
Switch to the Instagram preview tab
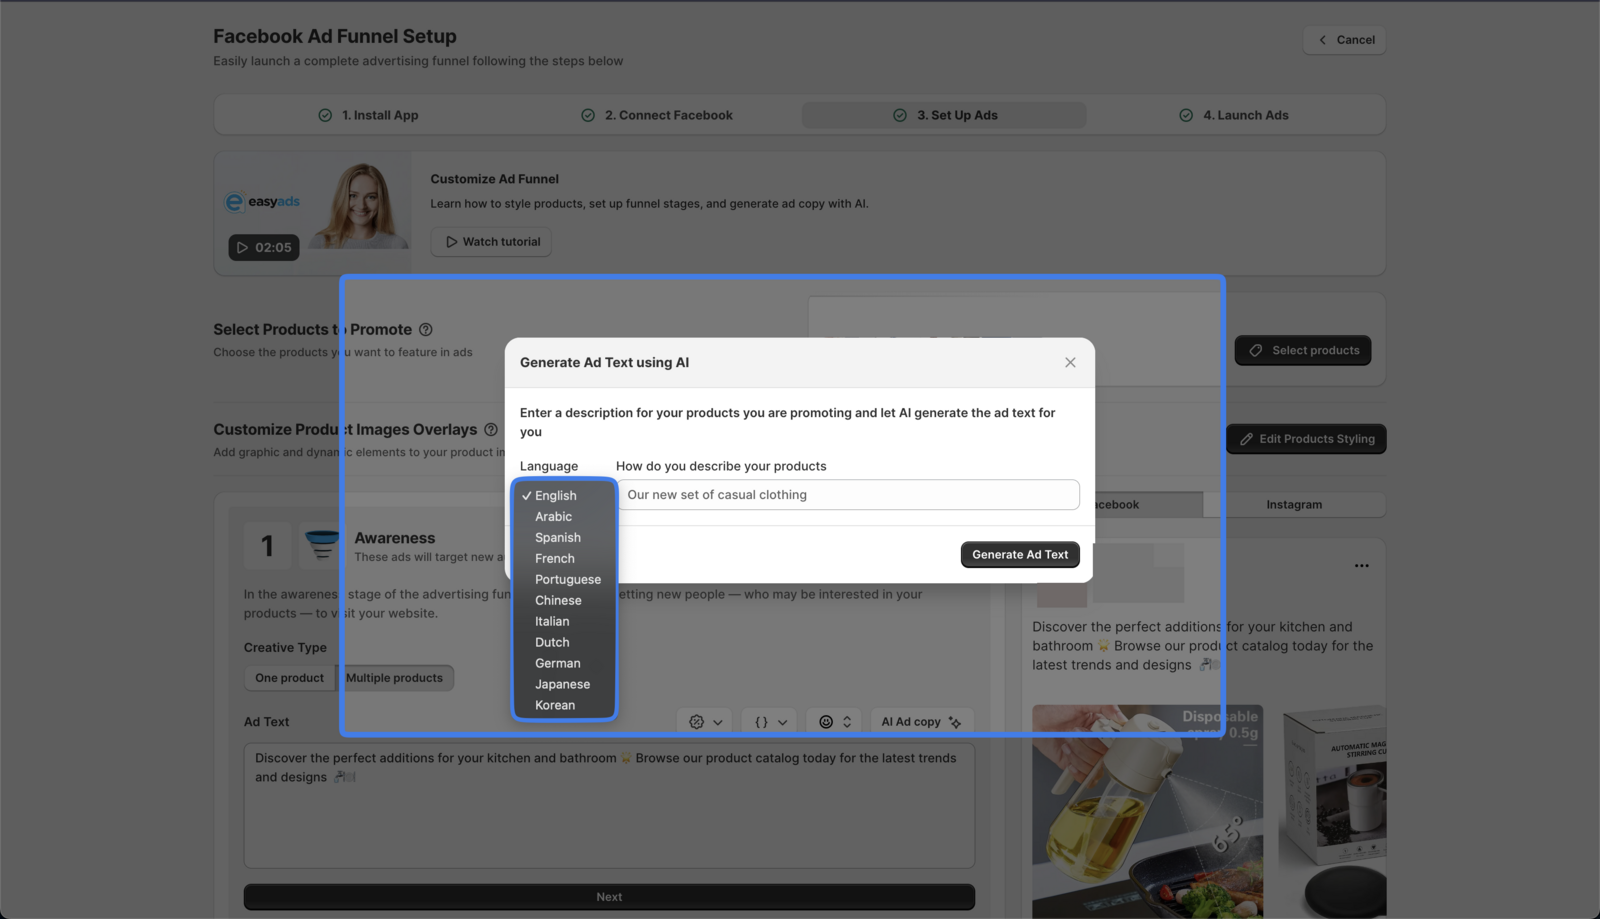click(1293, 504)
